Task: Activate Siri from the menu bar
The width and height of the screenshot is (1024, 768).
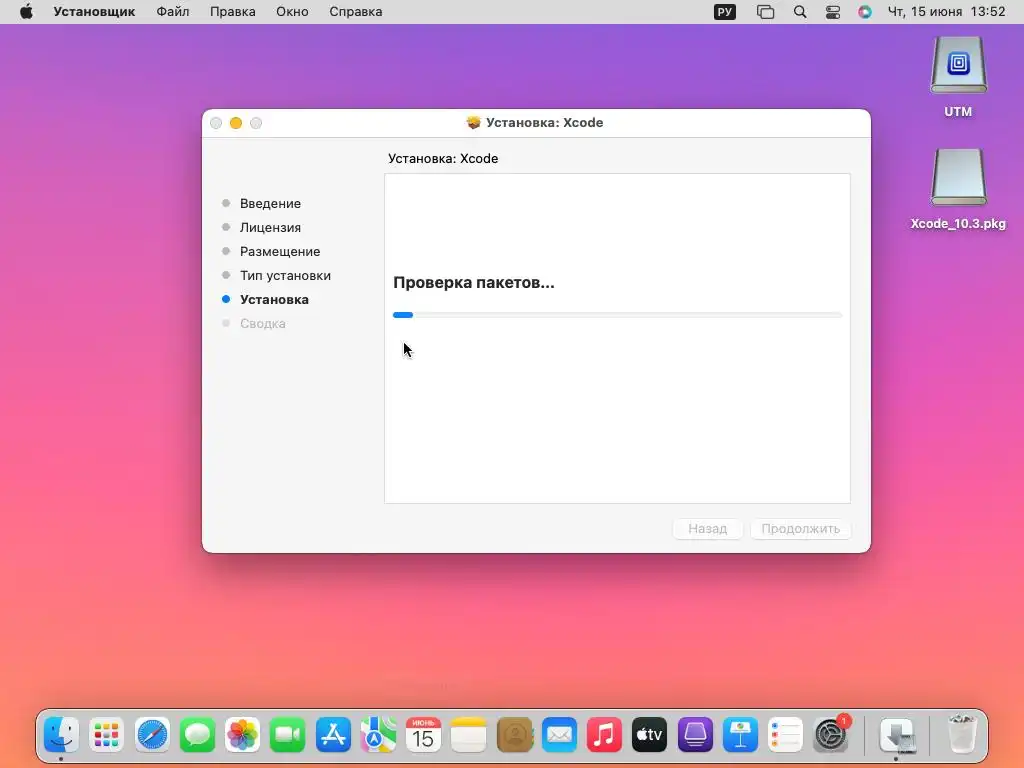Action: [865, 12]
